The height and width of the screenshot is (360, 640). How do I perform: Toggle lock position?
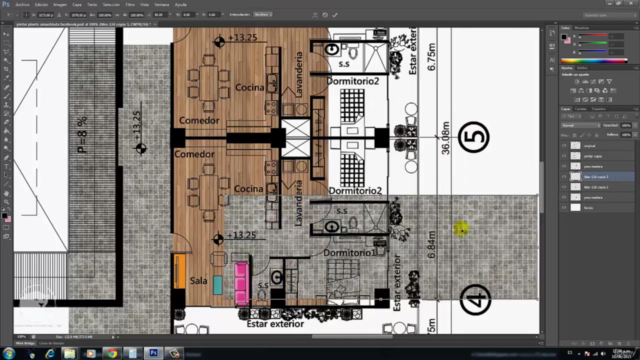point(589,135)
